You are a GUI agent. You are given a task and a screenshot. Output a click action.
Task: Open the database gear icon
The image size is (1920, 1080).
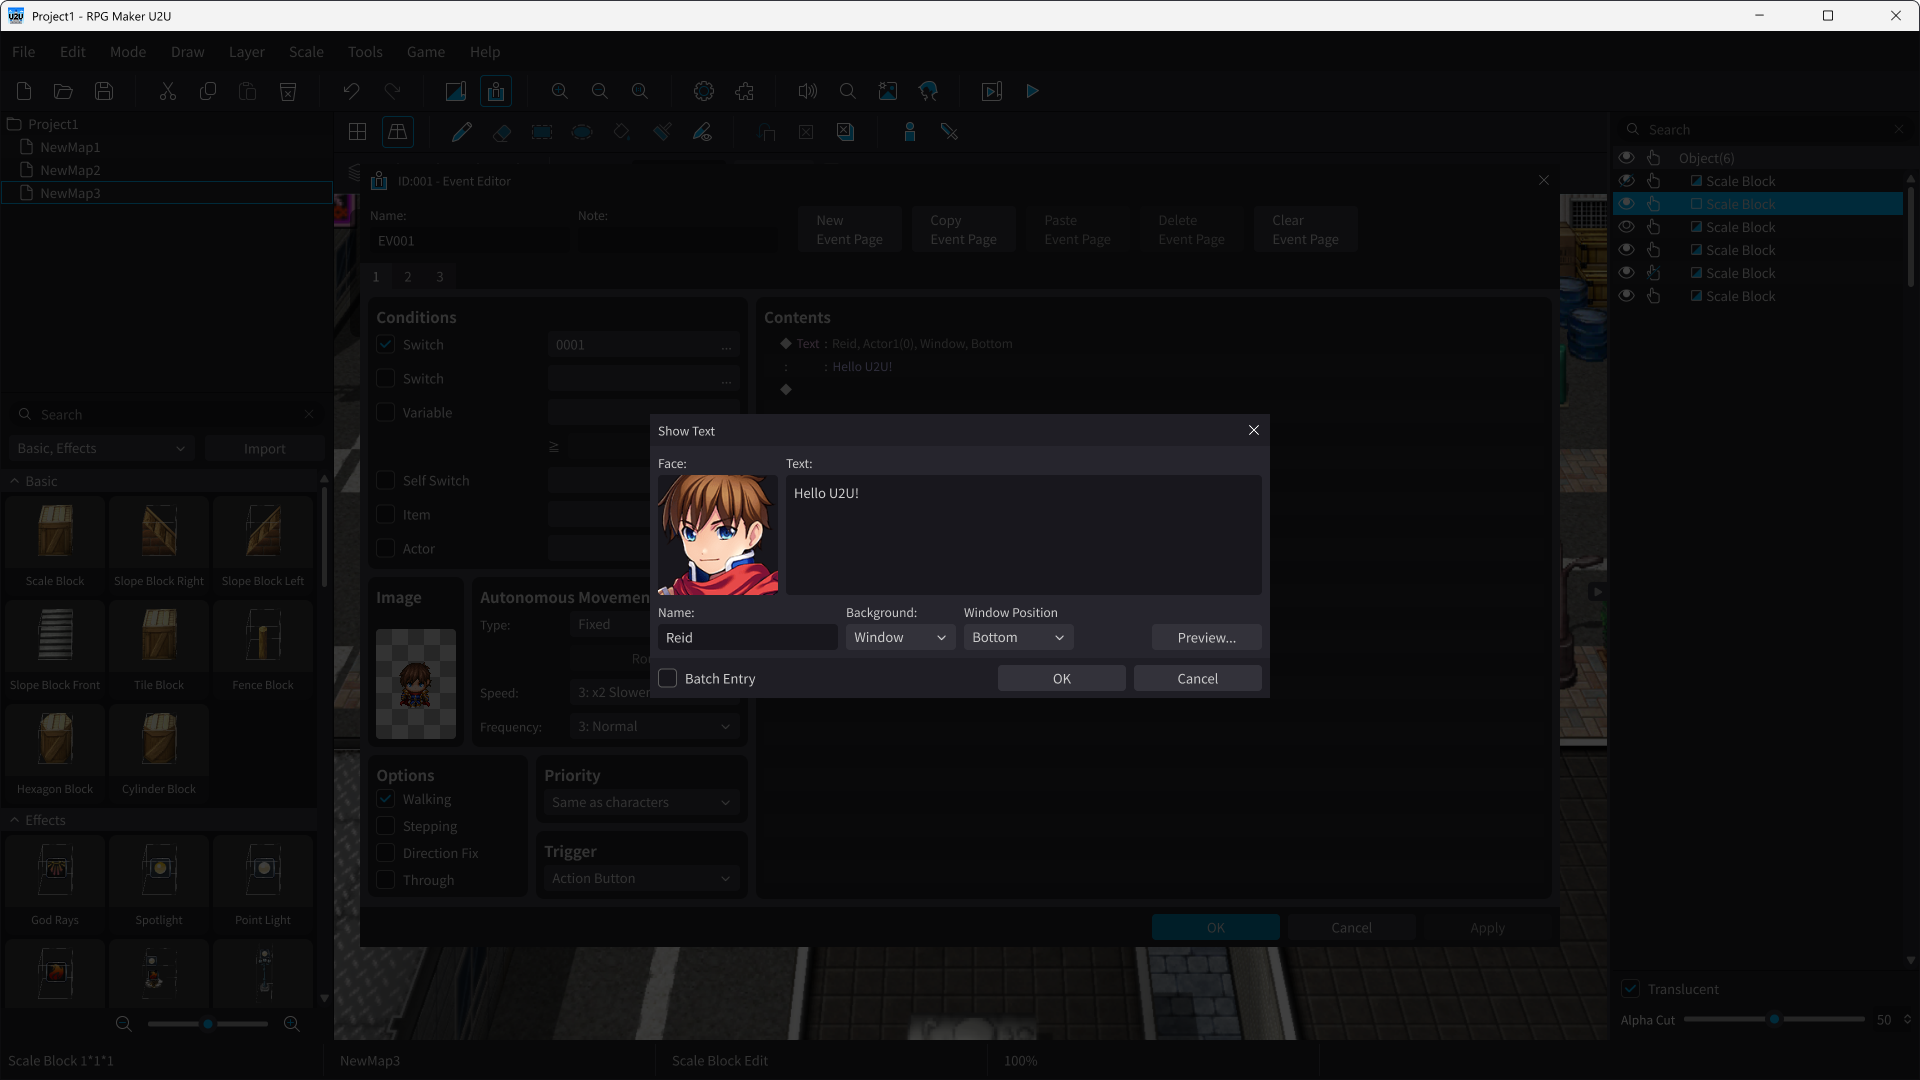point(704,91)
